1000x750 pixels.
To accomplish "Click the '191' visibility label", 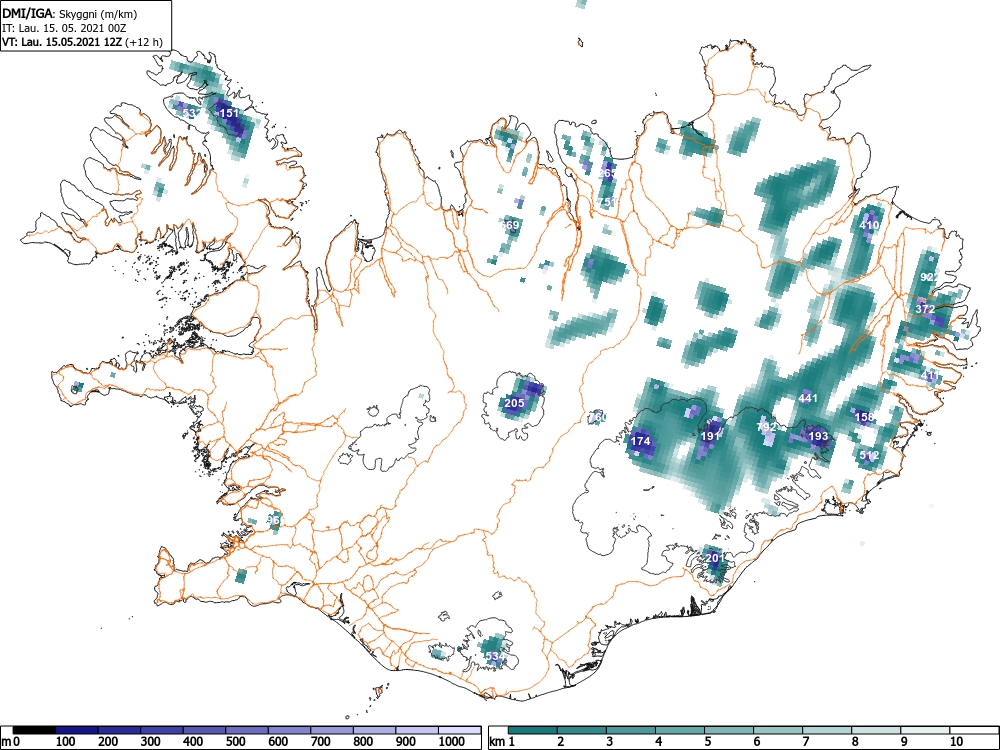I will (x=710, y=436).
